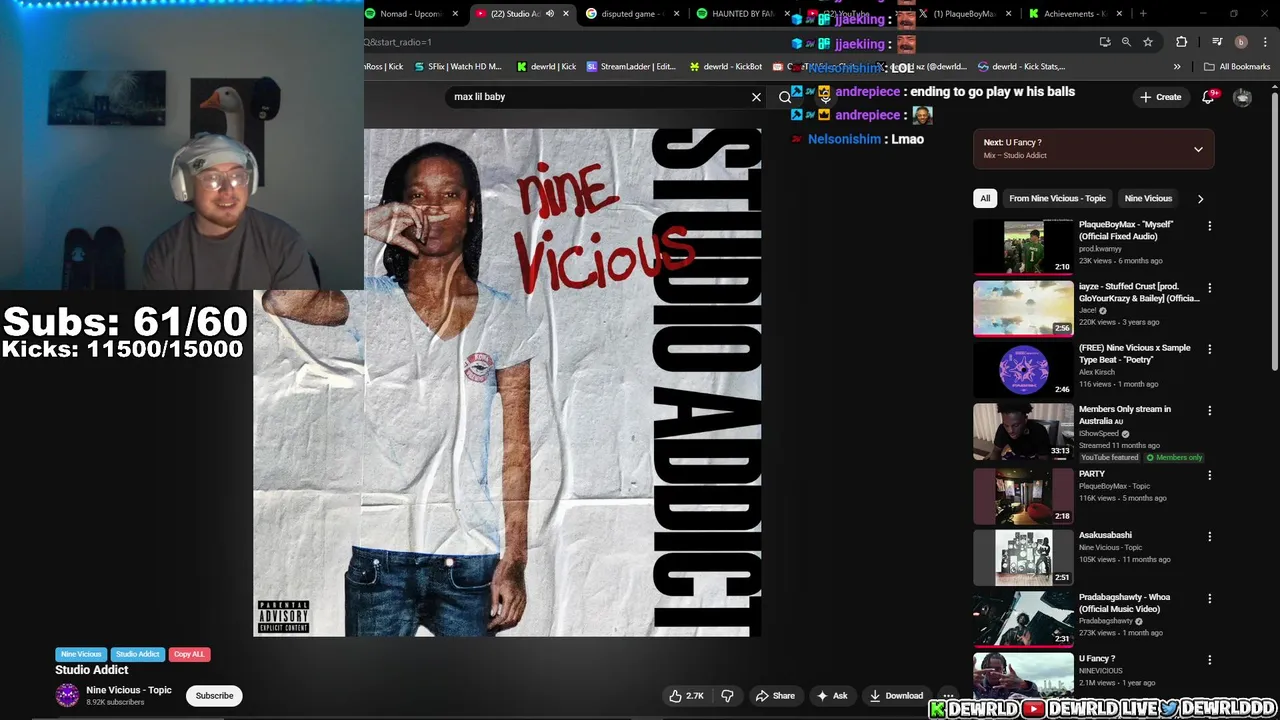Image resolution: width=1280 pixels, height=720 pixels.
Task: Close the Achievements Kick tab
Action: pyautogui.click(x=1119, y=14)
